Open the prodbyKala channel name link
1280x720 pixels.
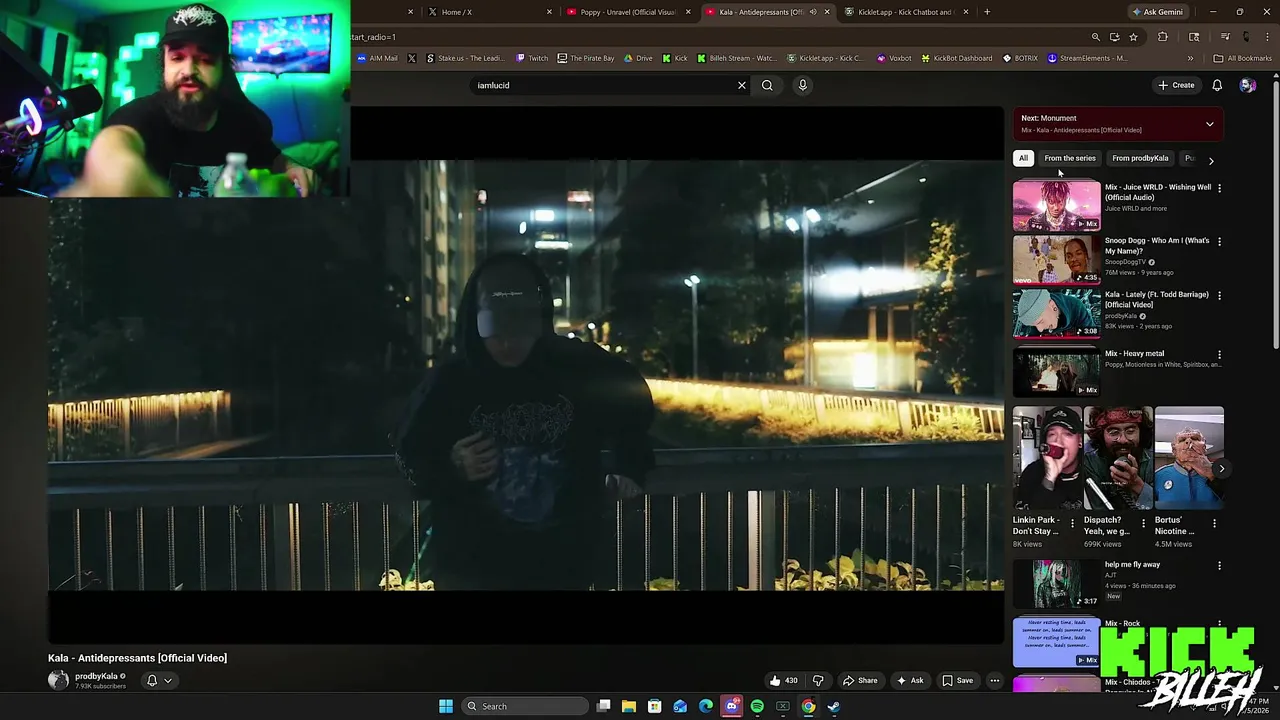point(97,676)
